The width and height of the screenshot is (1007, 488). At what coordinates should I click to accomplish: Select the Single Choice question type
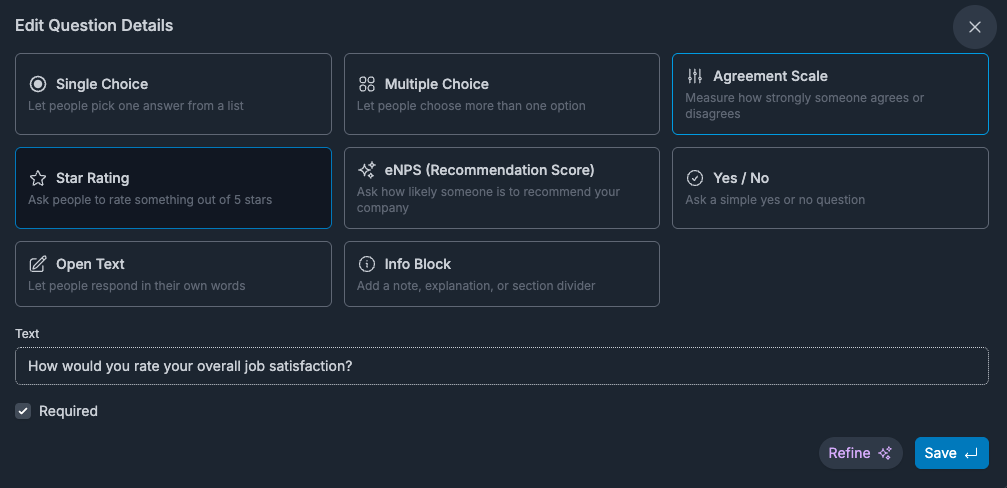point(173,94)
